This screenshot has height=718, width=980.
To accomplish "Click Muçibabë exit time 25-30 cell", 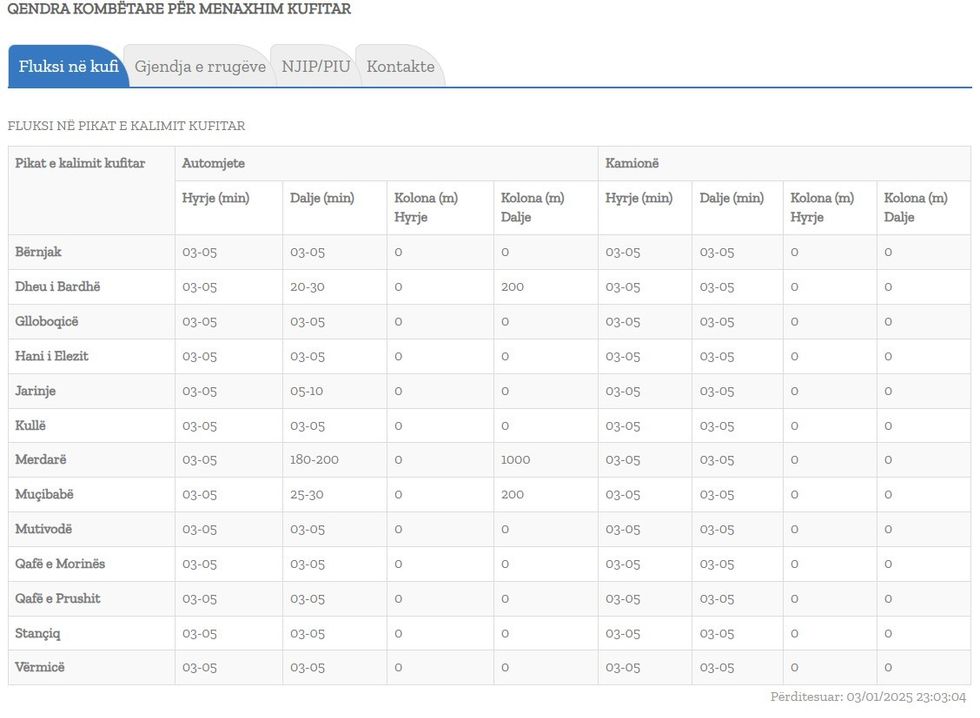I will [307, 495].
